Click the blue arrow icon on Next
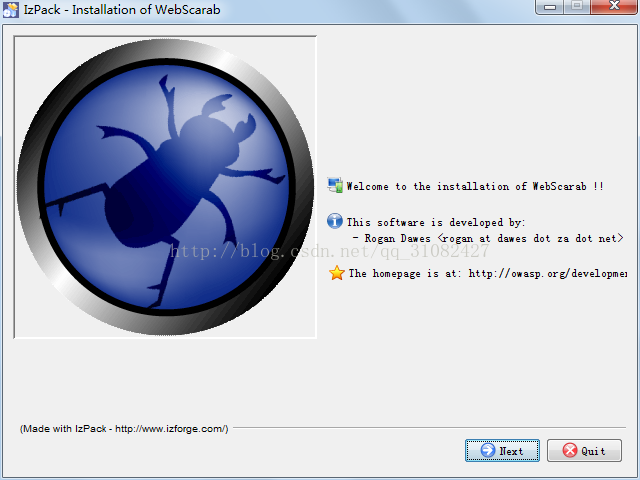The height and width of the screenshot is (480, 640). click(488, 450)
